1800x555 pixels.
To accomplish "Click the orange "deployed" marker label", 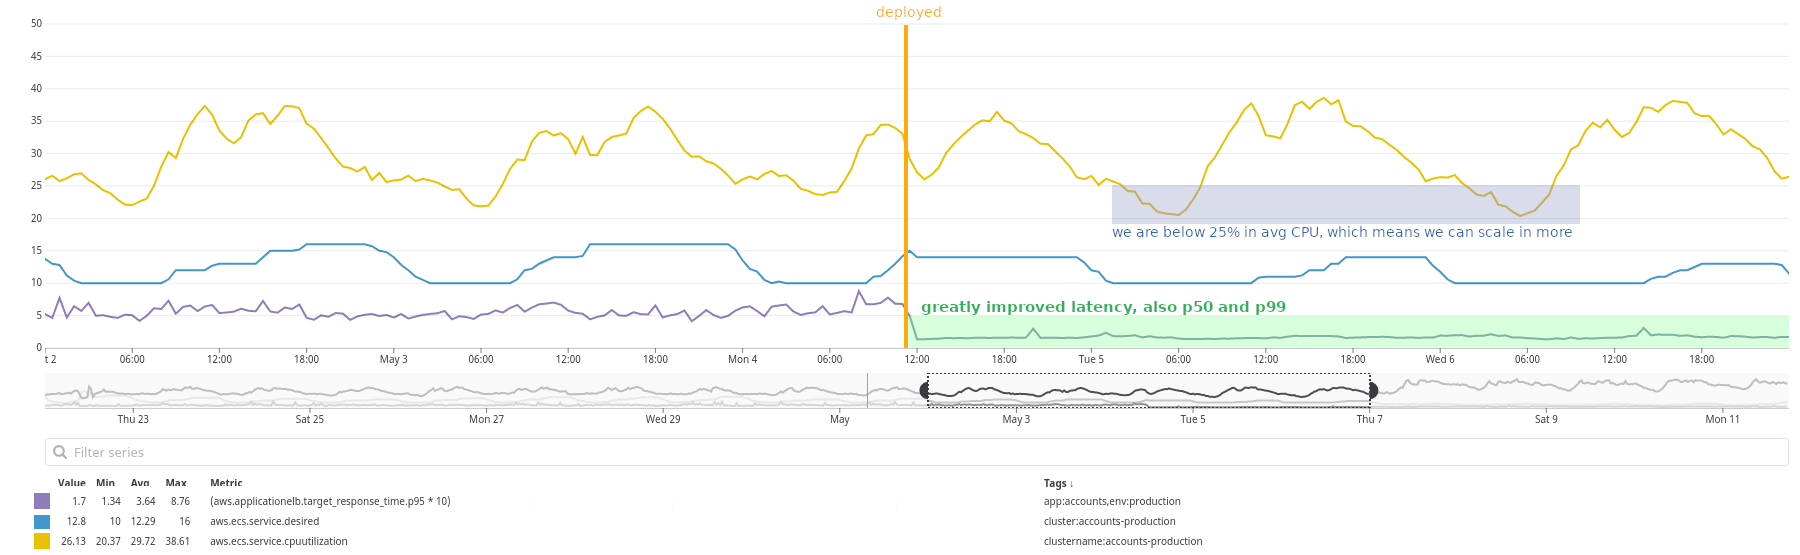I will pos(908,12).
